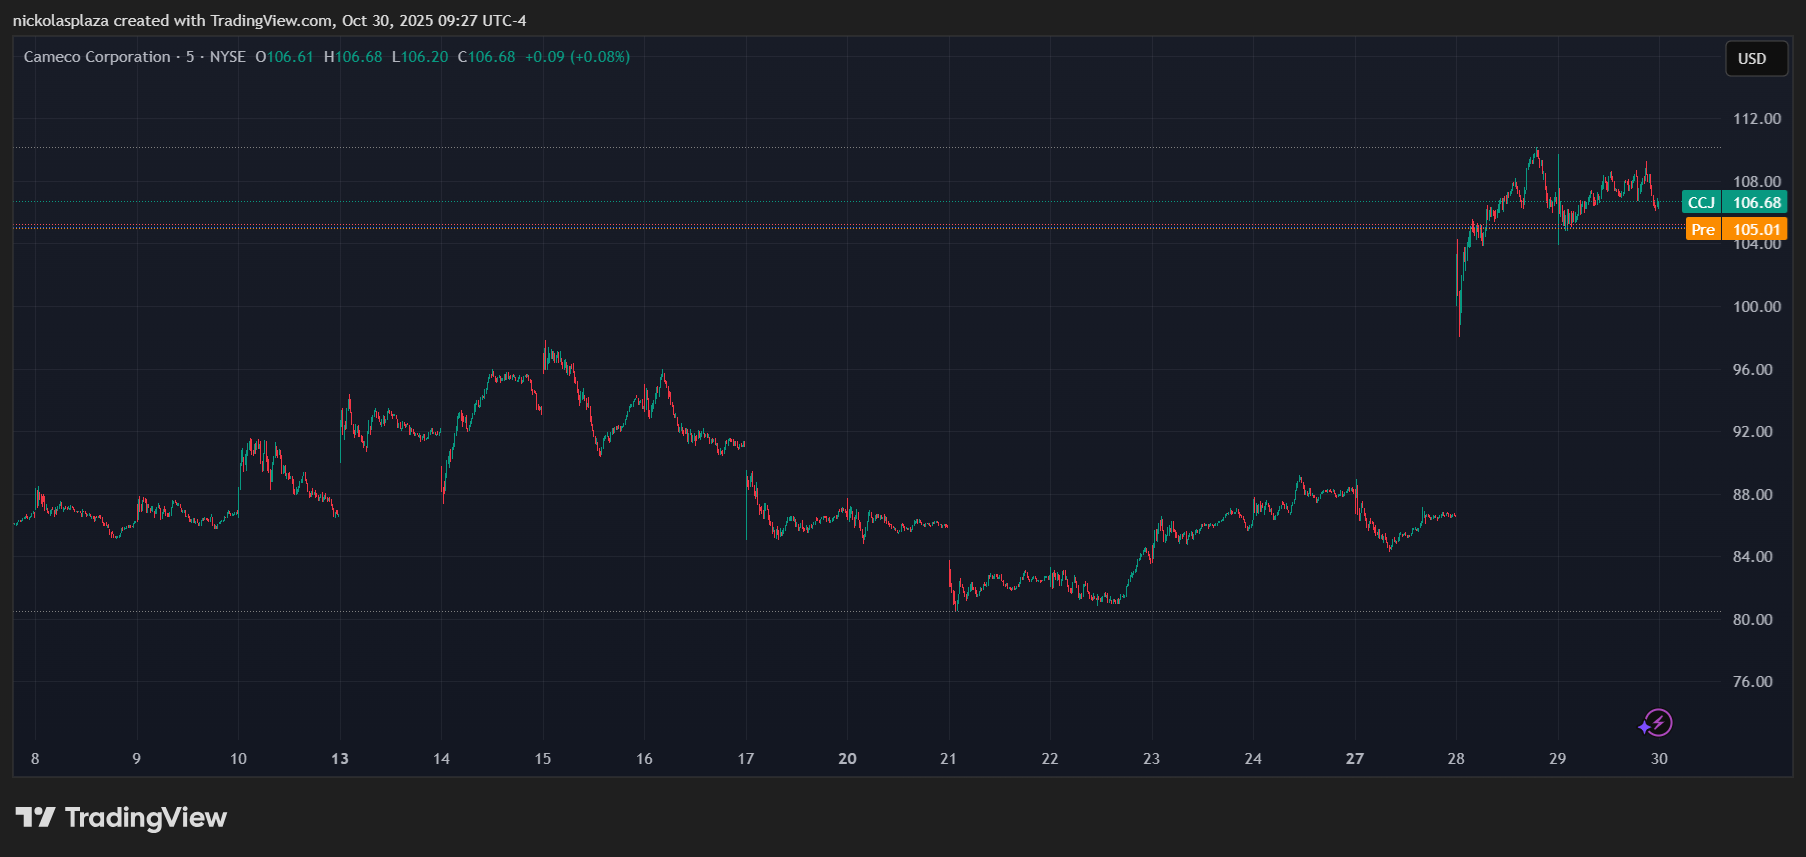Image resolution: width=1806 pixels, height=857 pixels.
Task: Click the nickolasplaza created with TradingView.com header
Action: [270, 21]
